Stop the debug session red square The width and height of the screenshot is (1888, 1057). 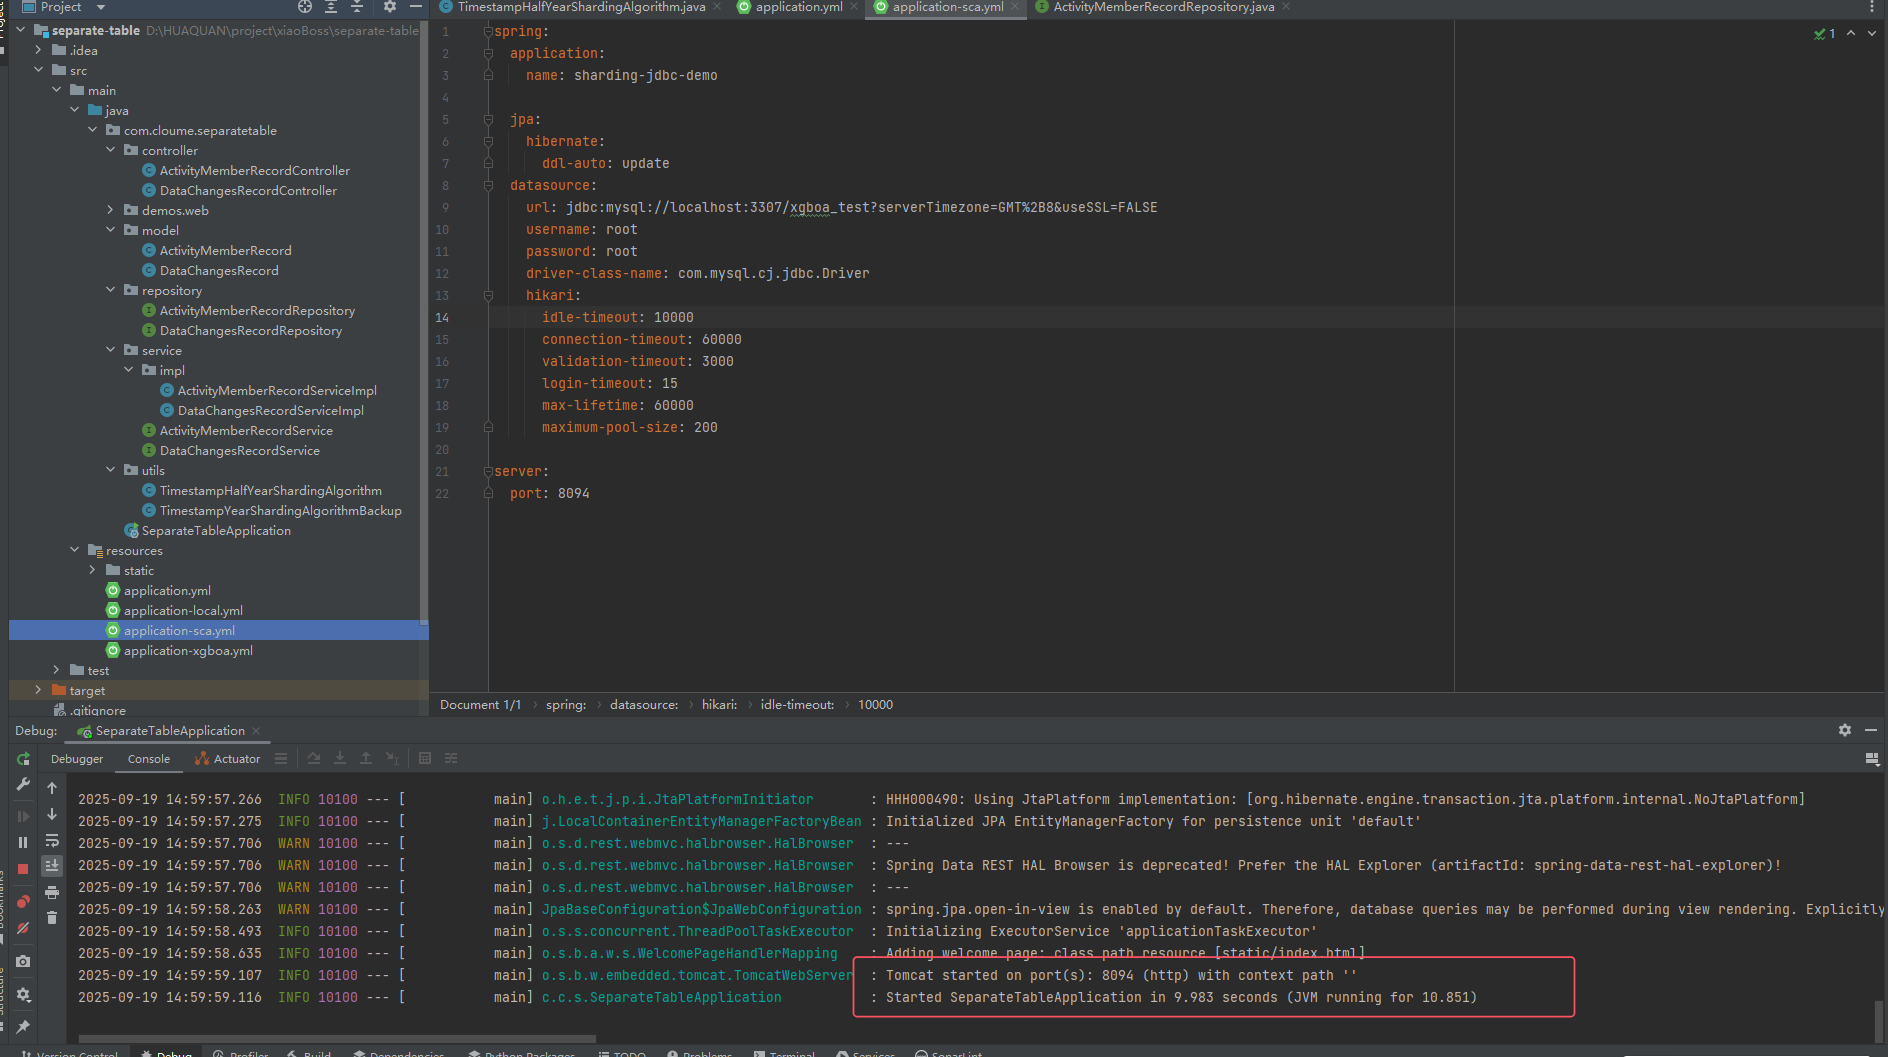(x=23, y=869)
